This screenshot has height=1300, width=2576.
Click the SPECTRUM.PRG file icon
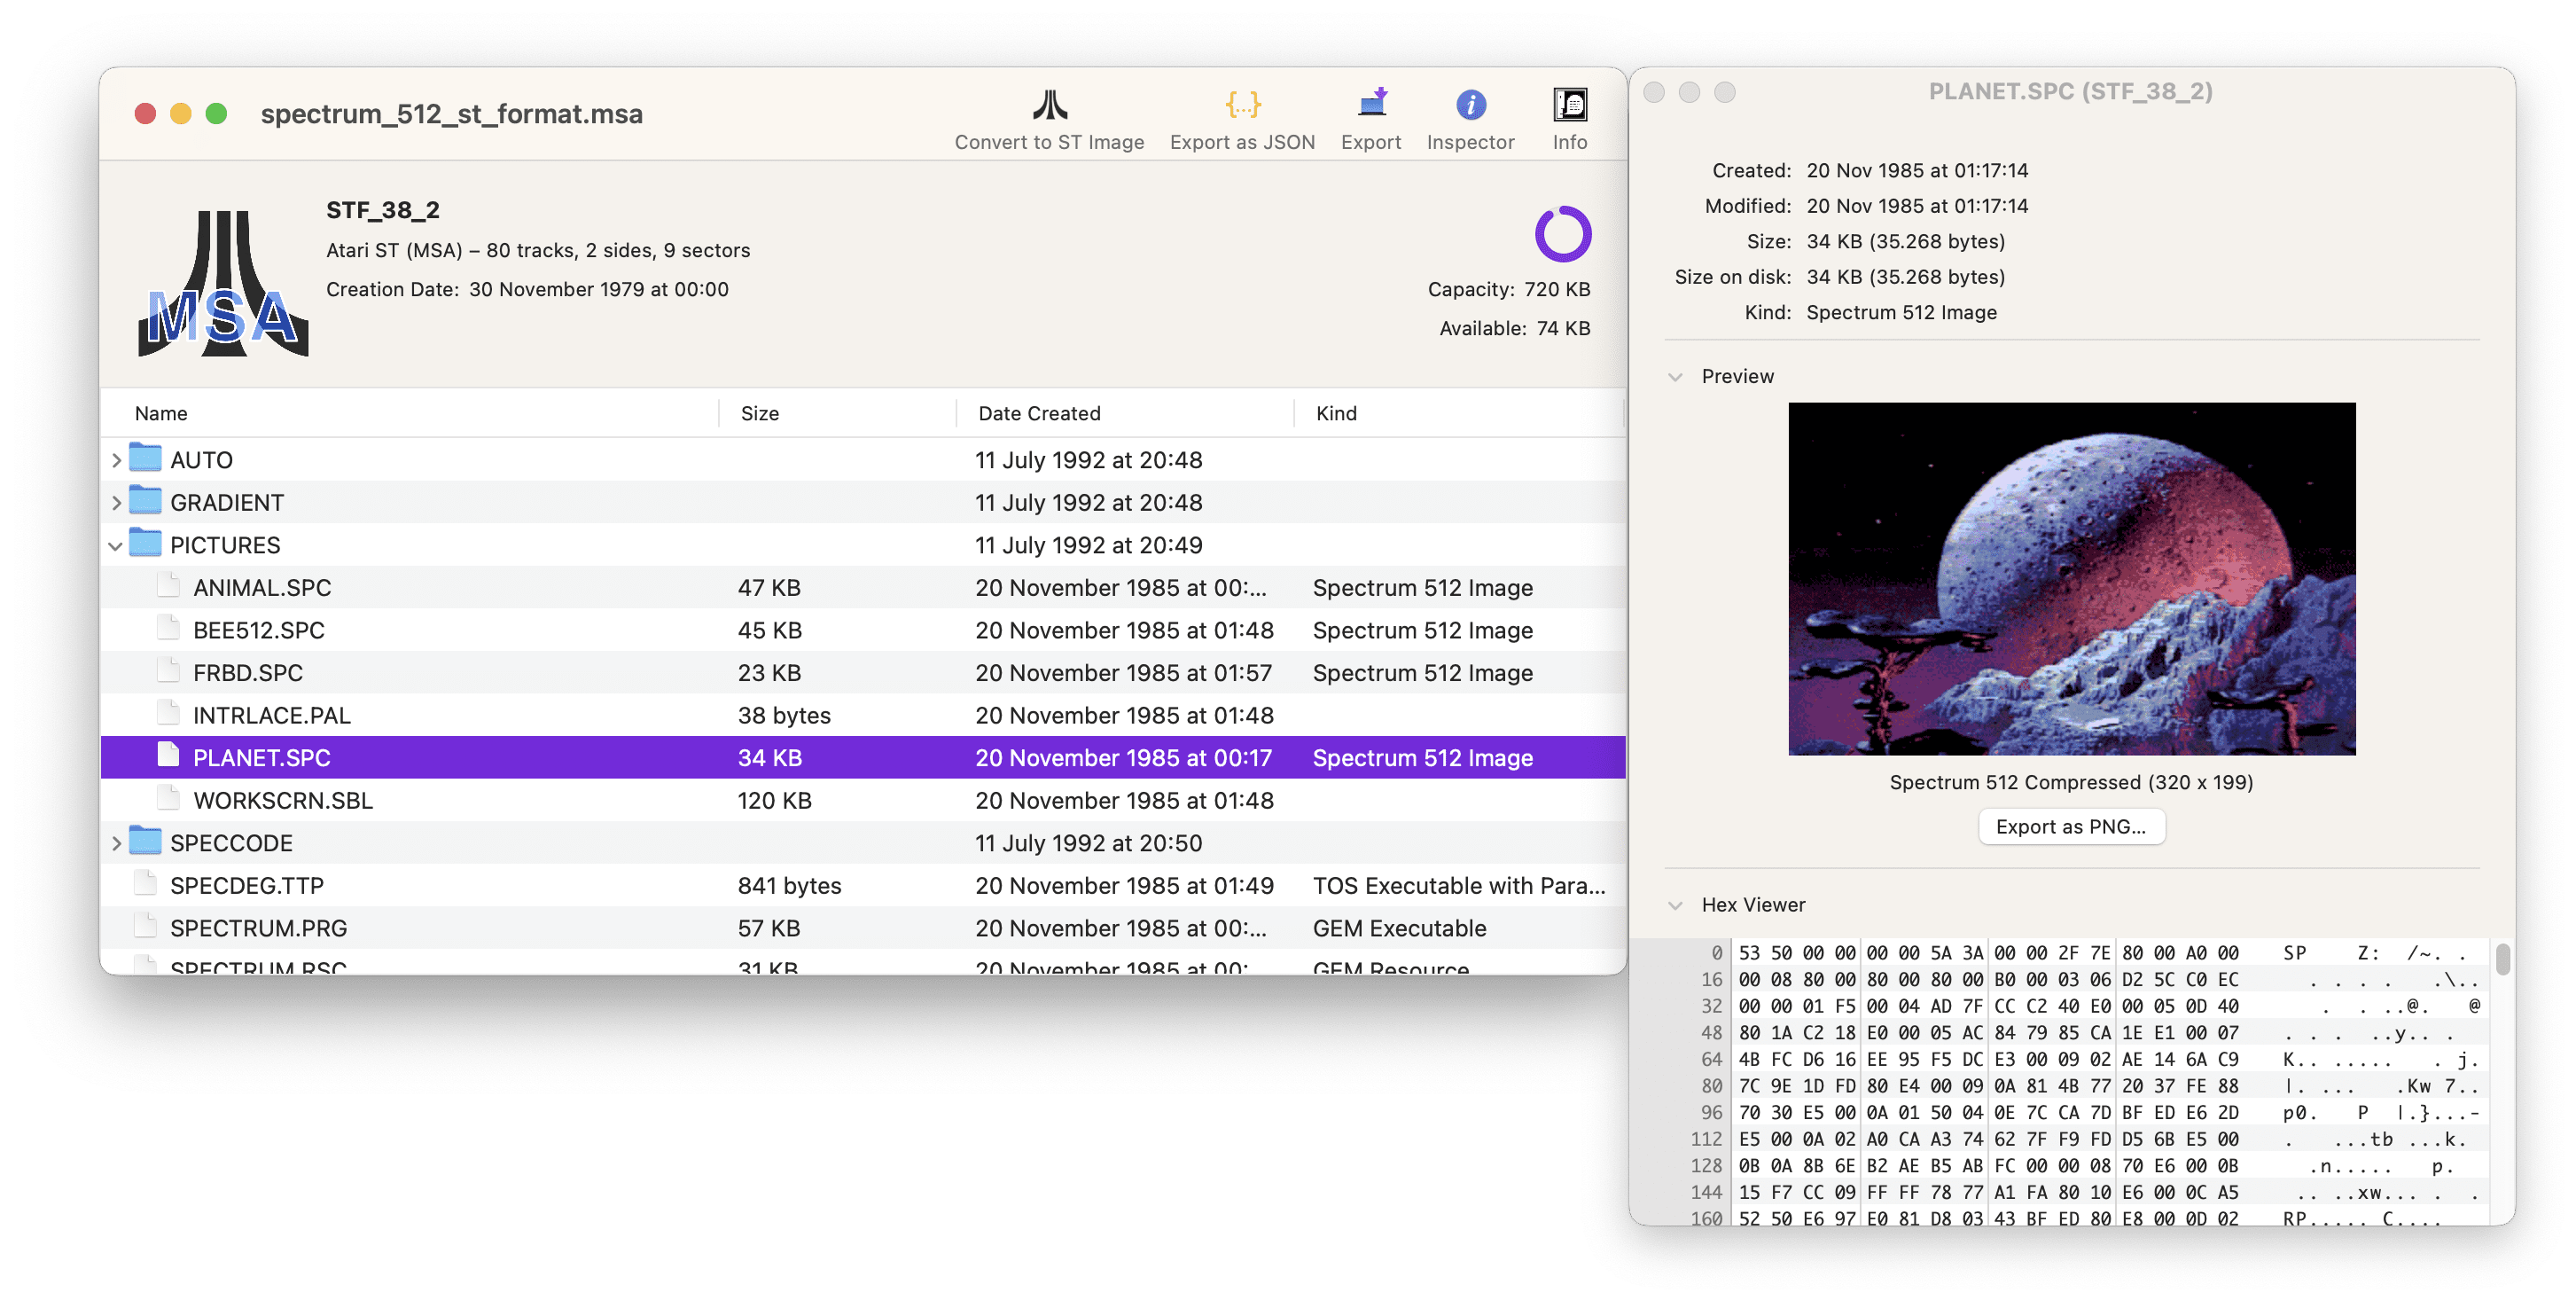[146, 927]
